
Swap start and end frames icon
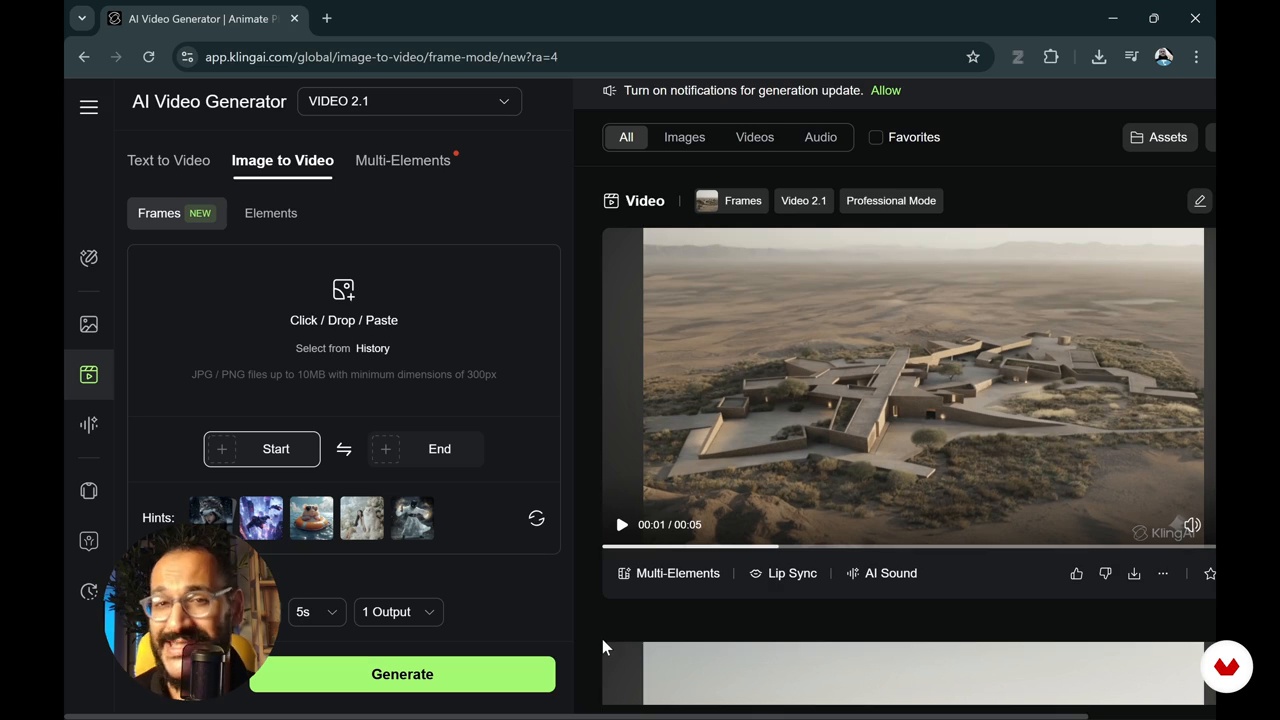click(x=344, y=450)
